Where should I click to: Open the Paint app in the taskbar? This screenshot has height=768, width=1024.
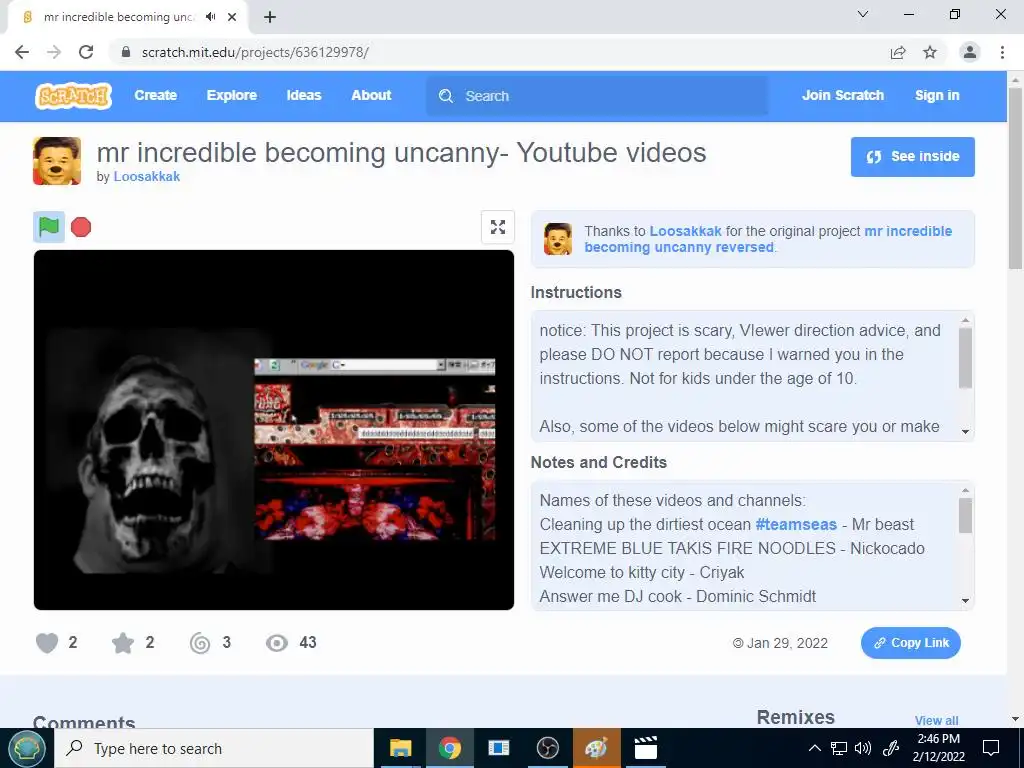[x=596, y=748]
